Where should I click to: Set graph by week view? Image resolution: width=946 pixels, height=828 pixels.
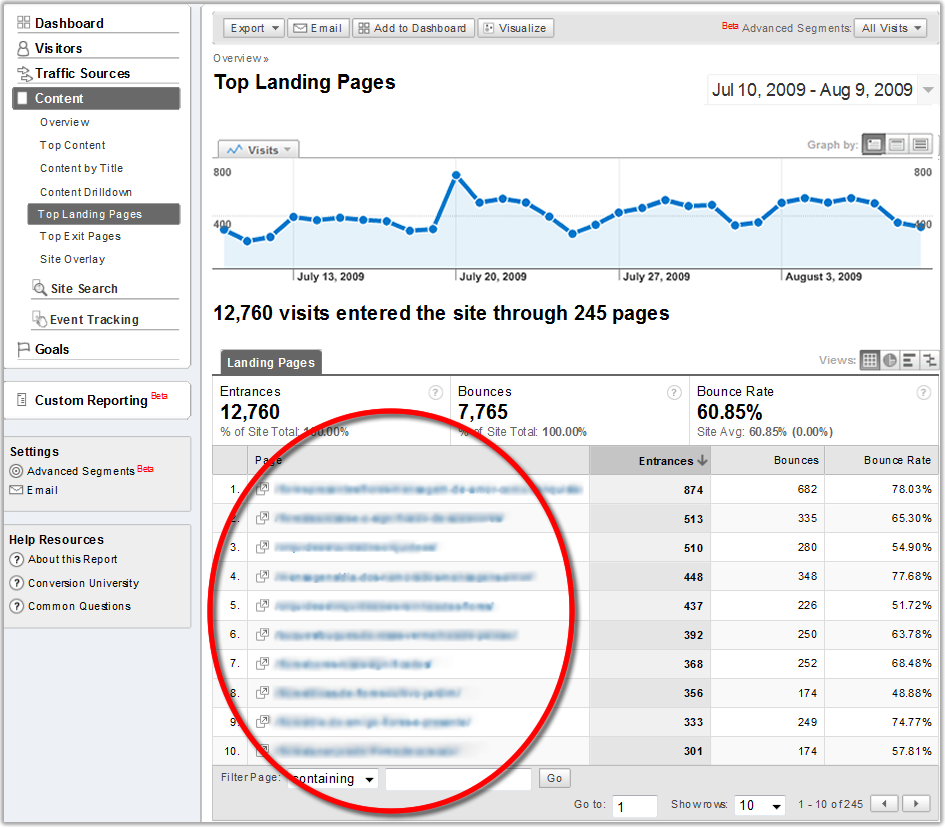point(897,145)
